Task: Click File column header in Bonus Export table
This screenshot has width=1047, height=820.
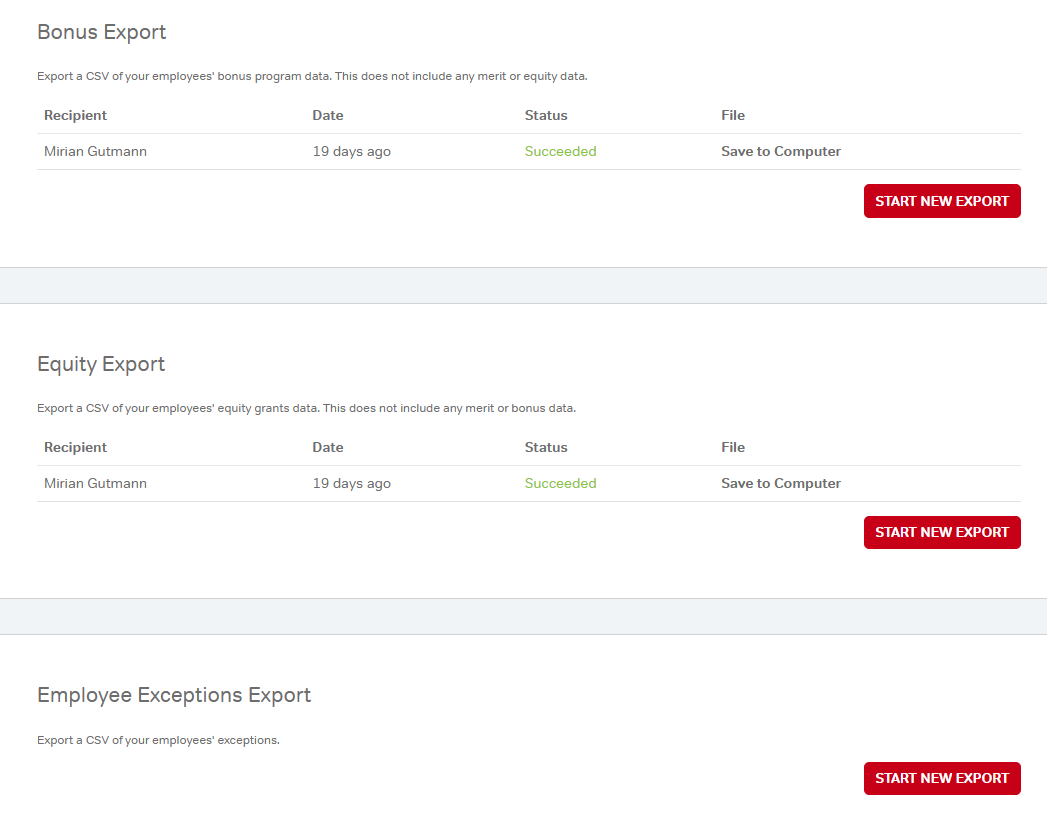Action: (732, 115)
